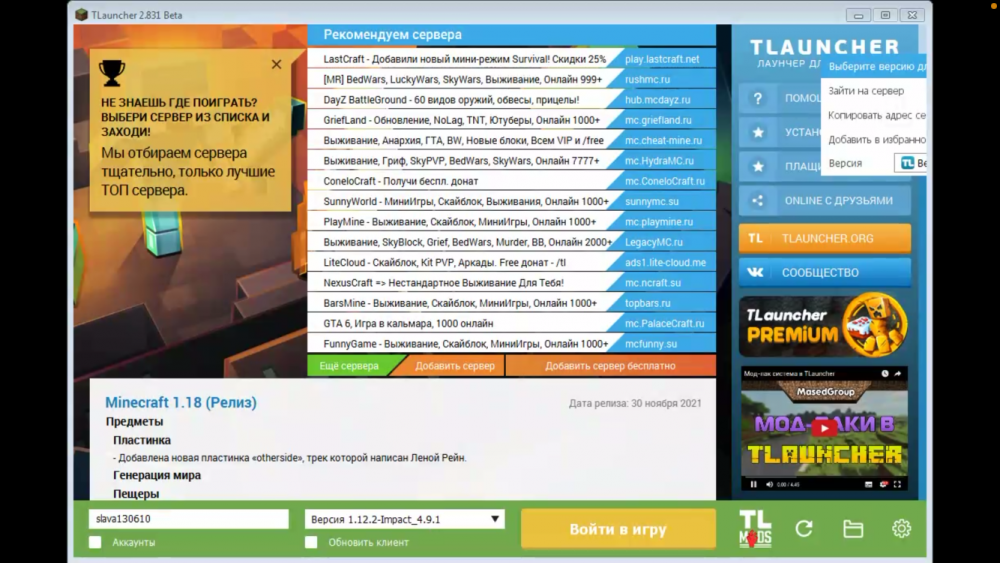Screen dimensions: 1000x563
Task: Click the YouTube play icon on video
Action: 824,428
